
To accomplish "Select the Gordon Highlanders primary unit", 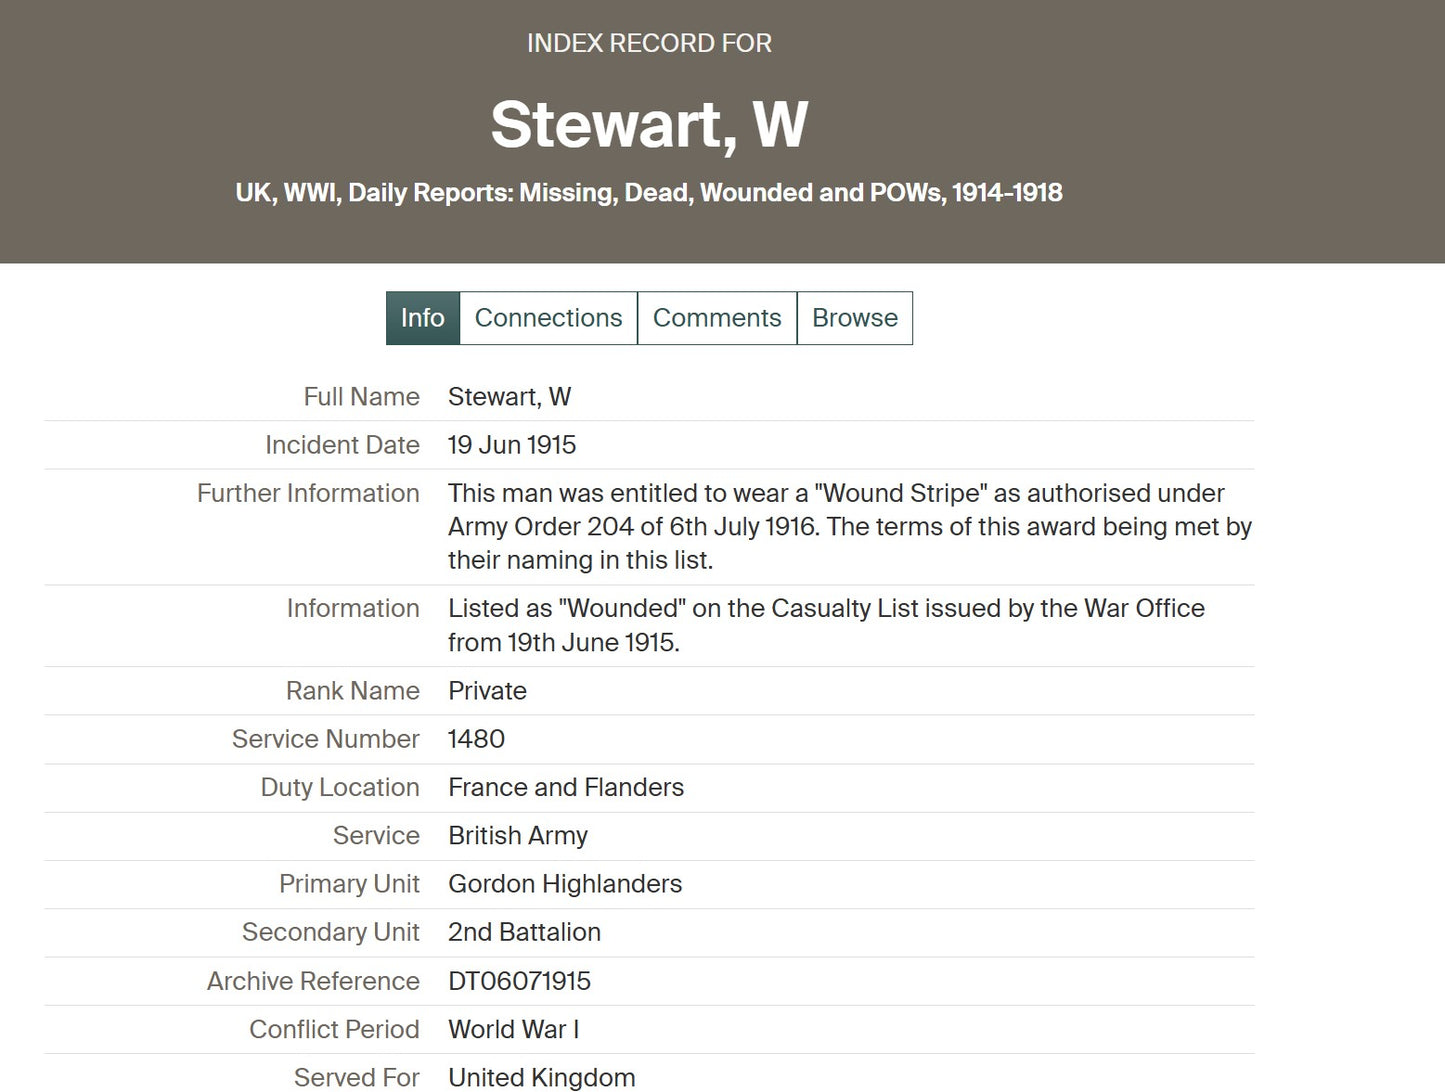I will click(x=565, y=884).
